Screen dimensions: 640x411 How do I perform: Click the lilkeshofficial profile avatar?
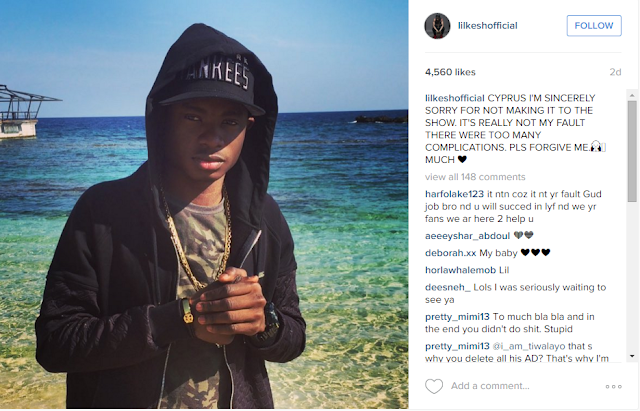tap(437, 26)
